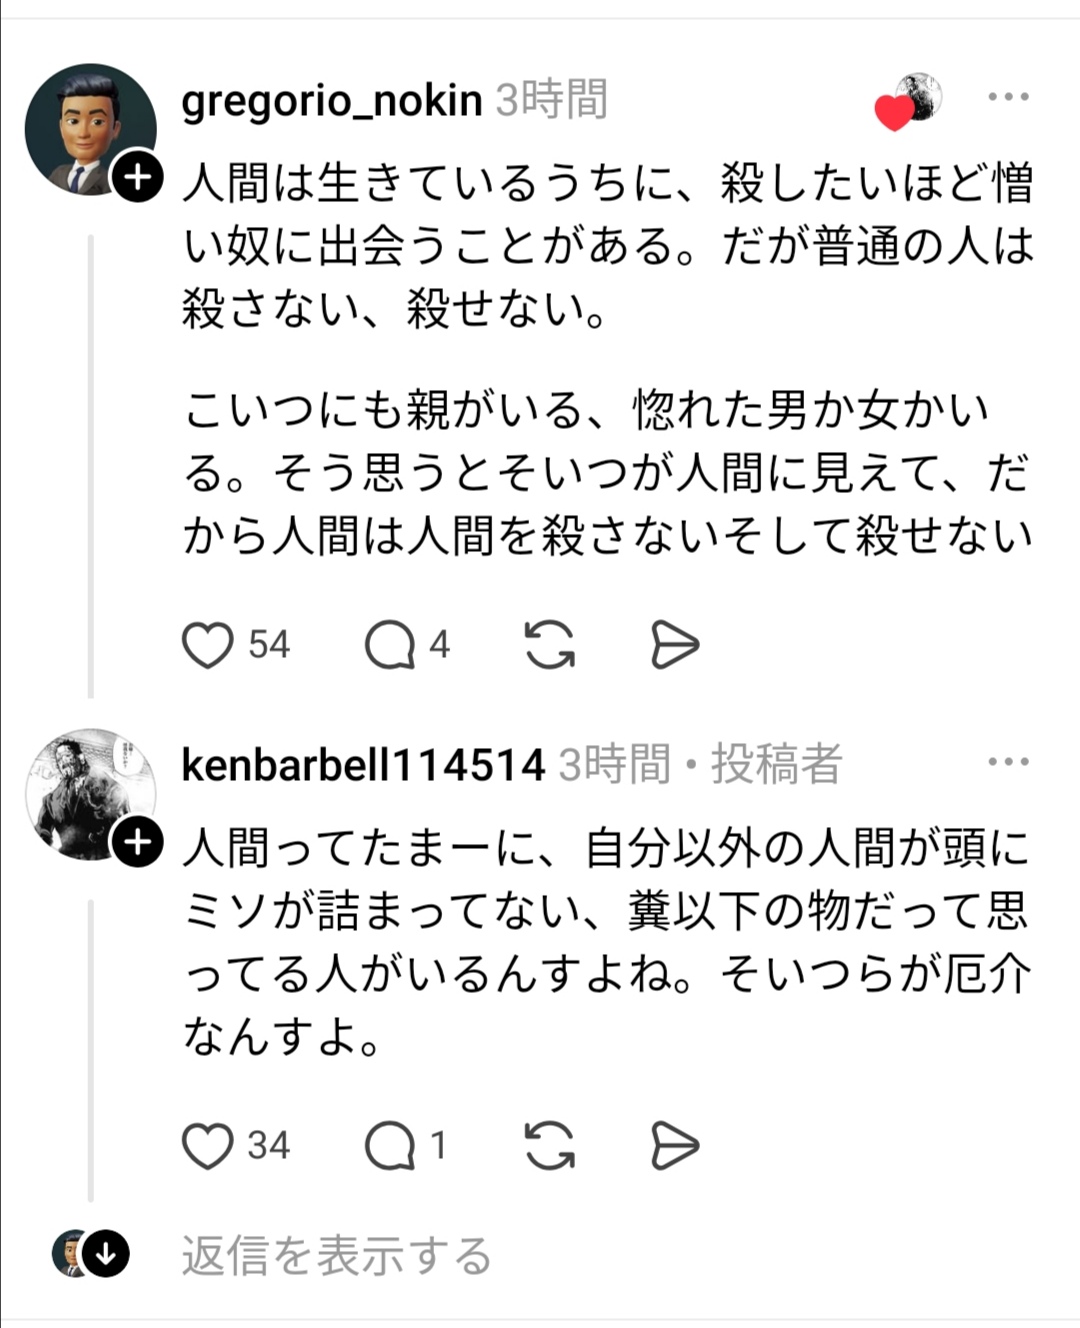Open more options for gregorio_nokin's post
This screenshot has width=1080, height=1328.
(x=1008, y=97)
